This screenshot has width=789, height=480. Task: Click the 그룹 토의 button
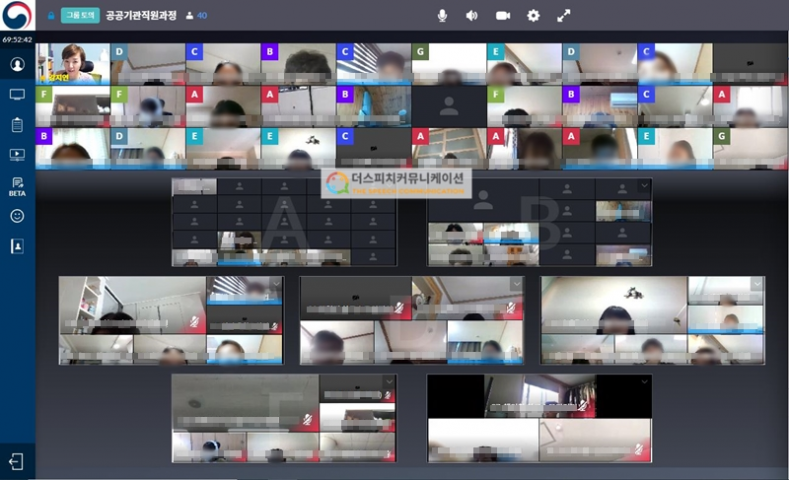[81, 16]
